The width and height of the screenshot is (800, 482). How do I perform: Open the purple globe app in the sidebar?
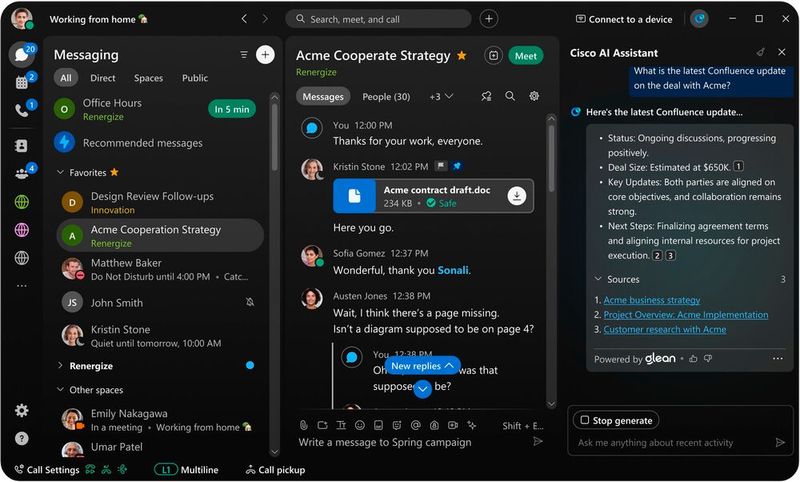(21, 230)
